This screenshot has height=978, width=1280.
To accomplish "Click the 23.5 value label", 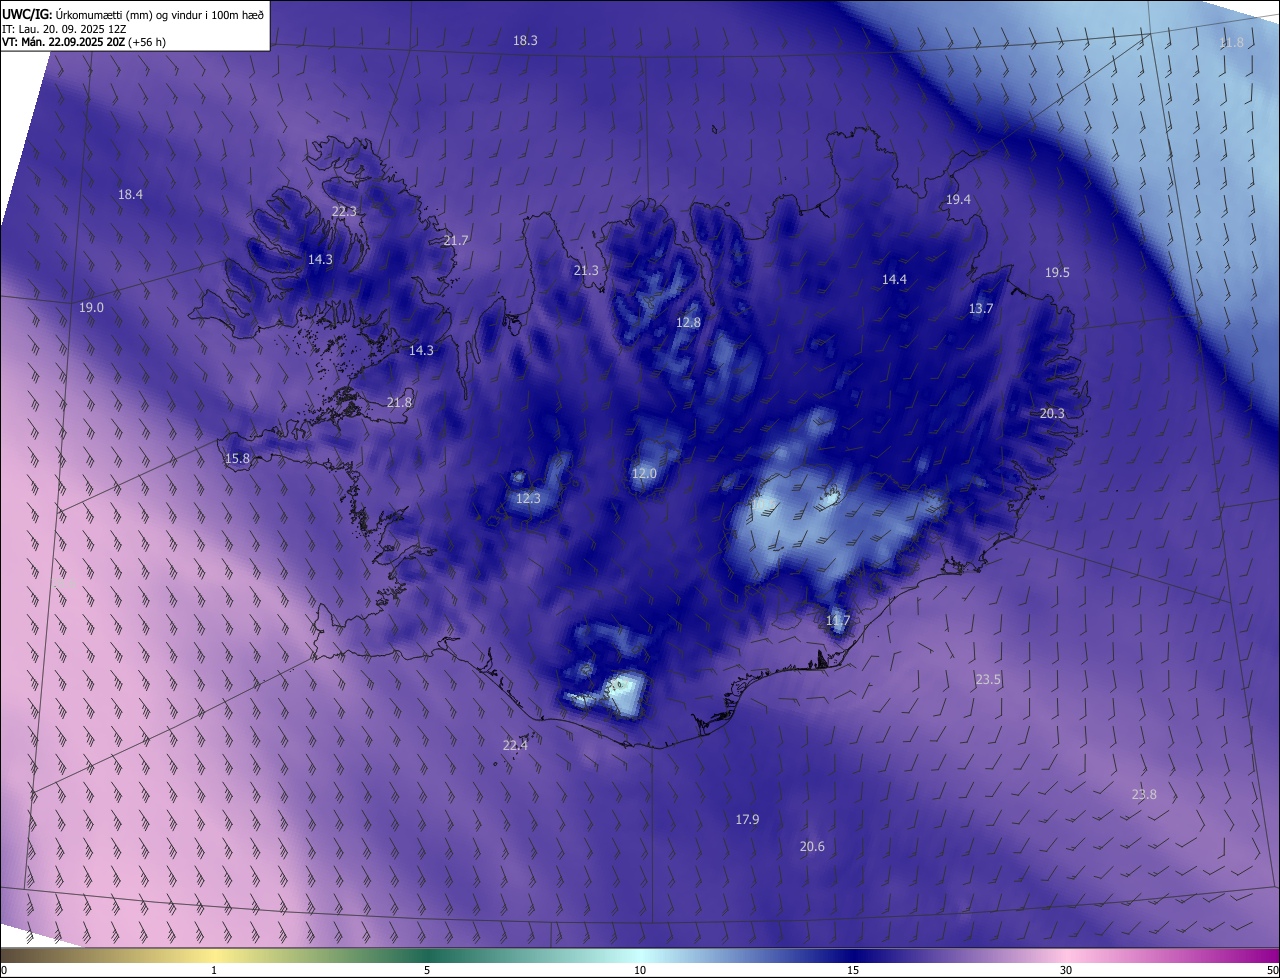I will point(988,680).
